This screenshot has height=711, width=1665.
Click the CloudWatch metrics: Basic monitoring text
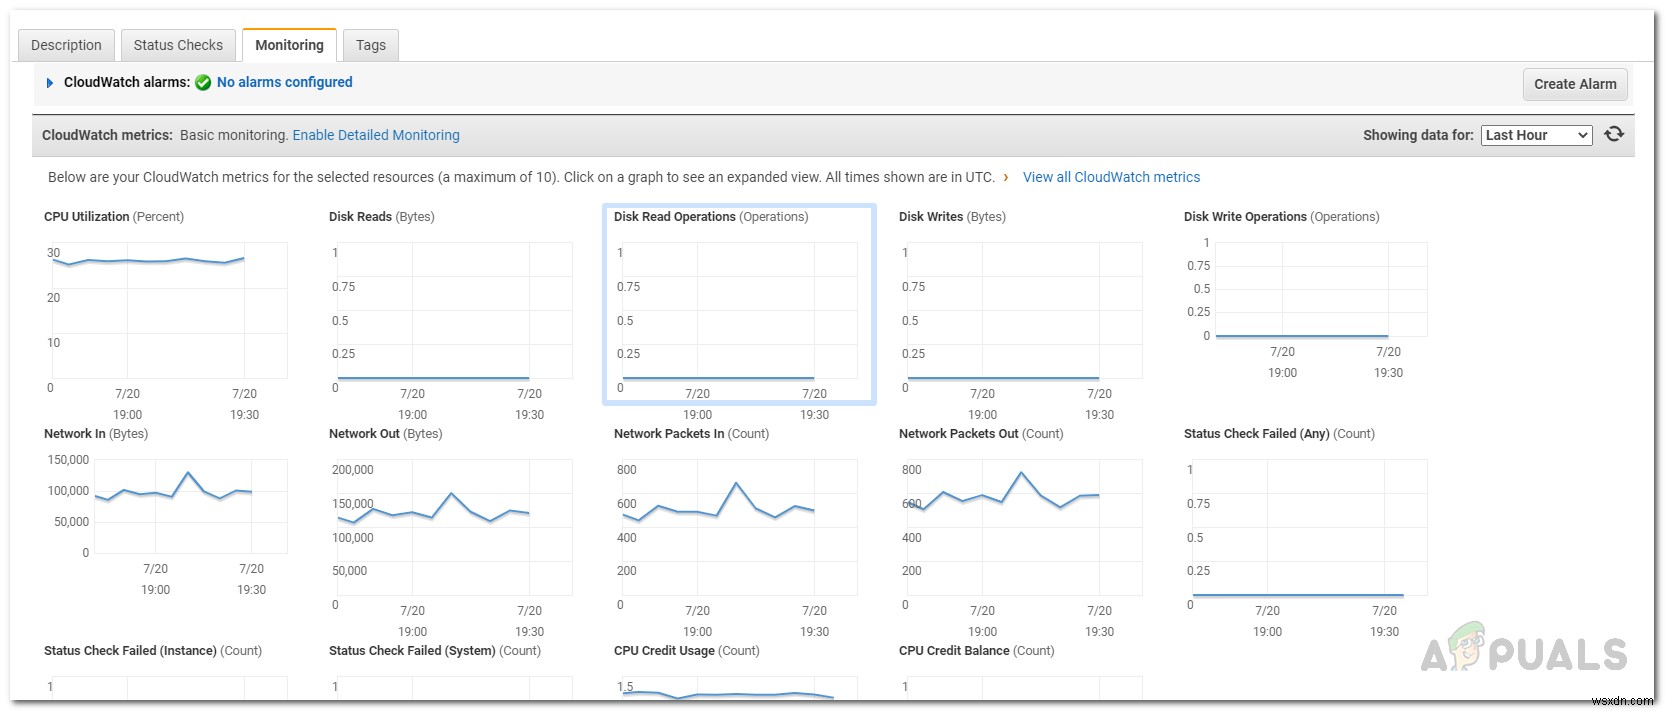click(x=165, y=135)
